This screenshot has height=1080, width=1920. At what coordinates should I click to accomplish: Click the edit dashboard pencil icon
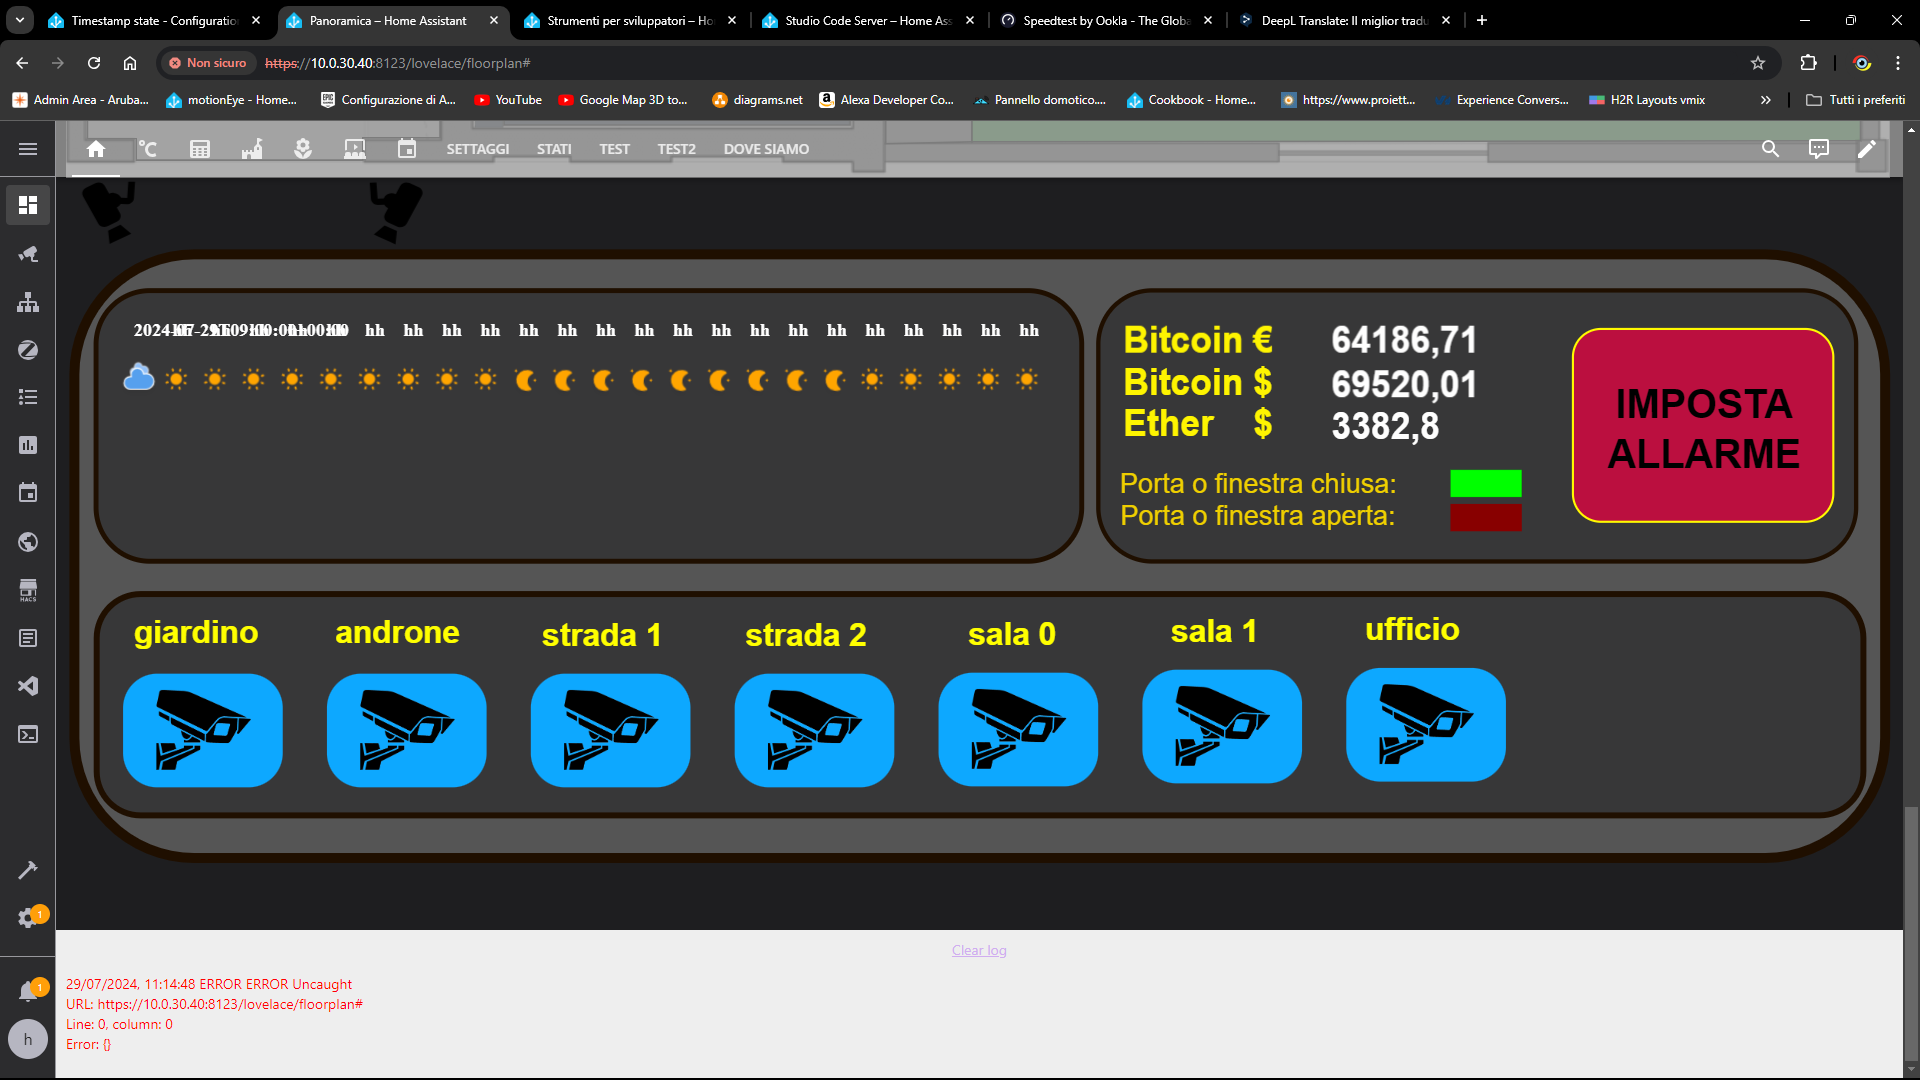(x=1866, y=149)
